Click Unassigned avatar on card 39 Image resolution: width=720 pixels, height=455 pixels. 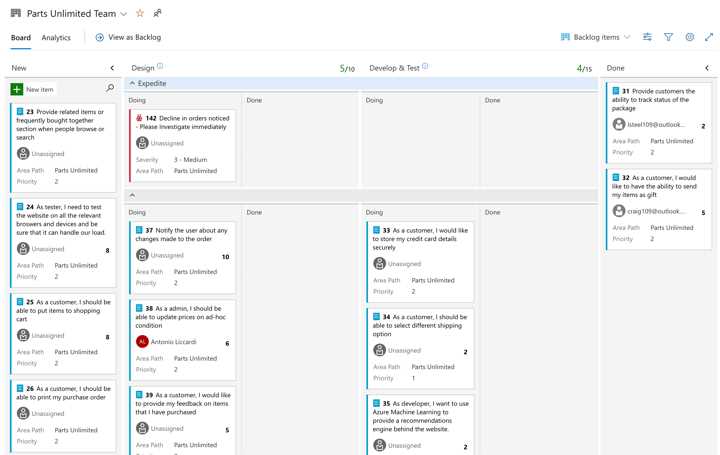pyautogui.click(x=142, y=428)
